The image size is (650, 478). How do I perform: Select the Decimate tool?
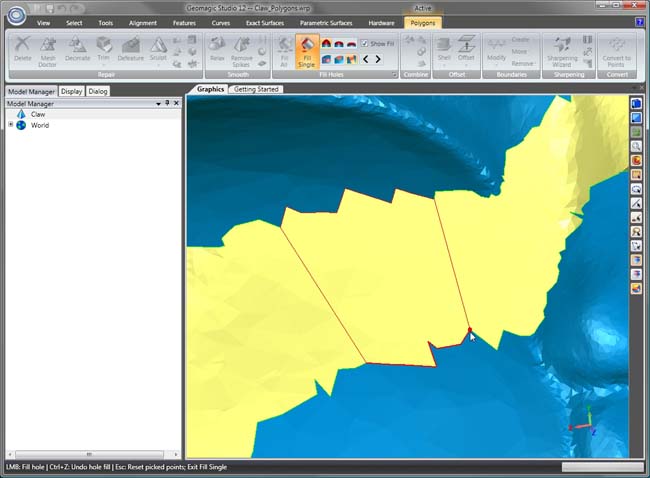77,49
